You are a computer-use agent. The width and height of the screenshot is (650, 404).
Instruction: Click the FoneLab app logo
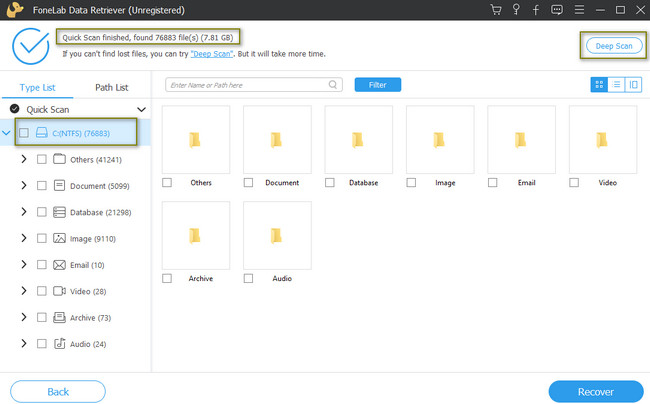click(x=15, y=10)
